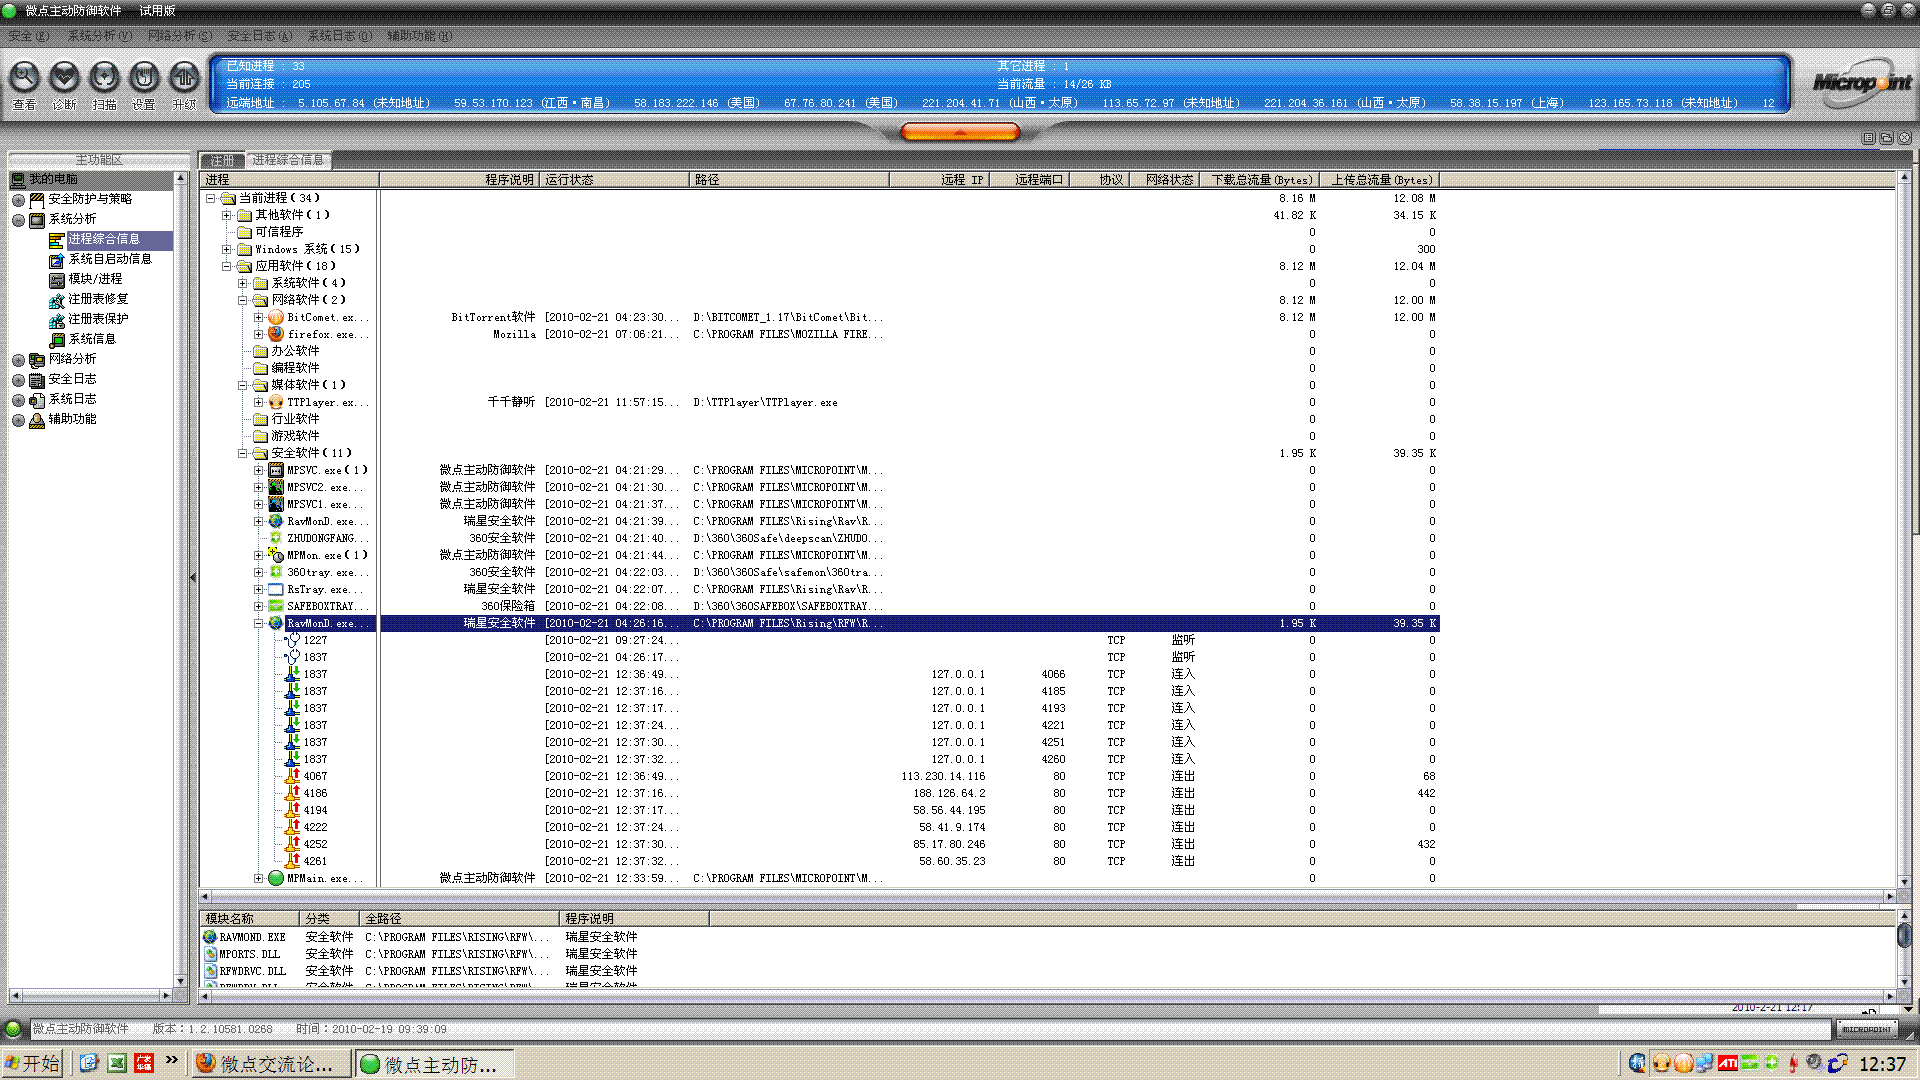
Task: Switch to the 进程综合信息 tab
Action: coord(288,160)
